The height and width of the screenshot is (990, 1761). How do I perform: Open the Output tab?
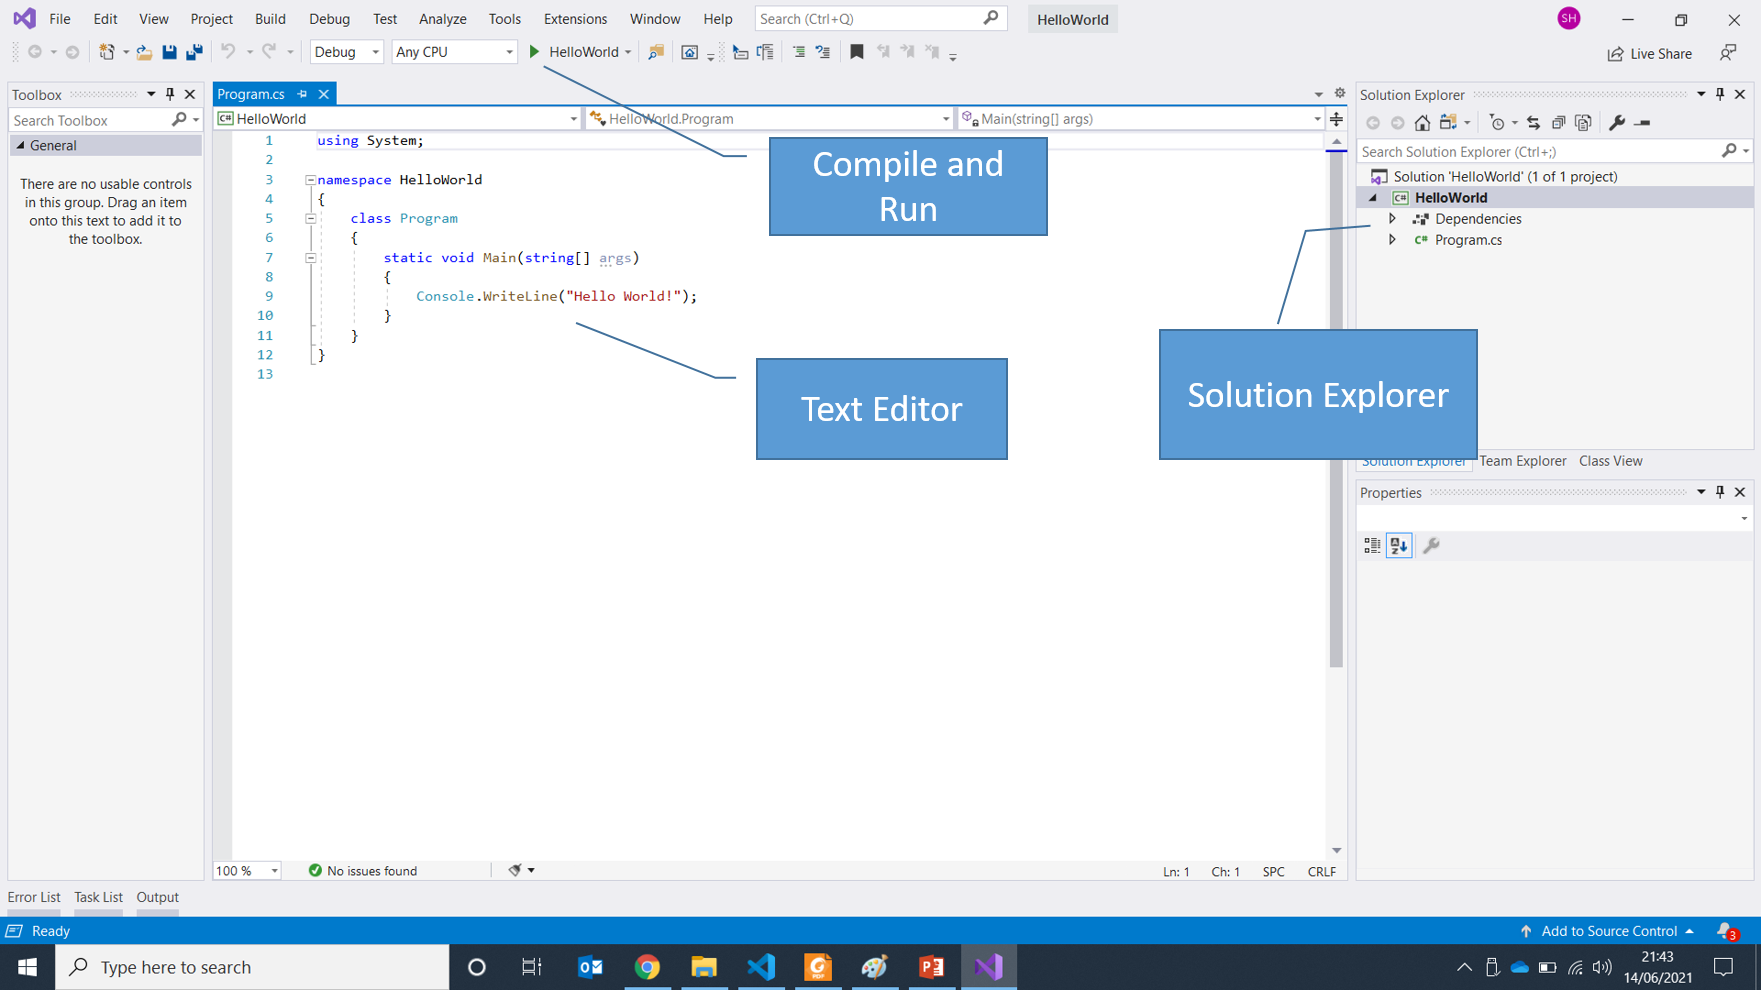tap(157, 897)
